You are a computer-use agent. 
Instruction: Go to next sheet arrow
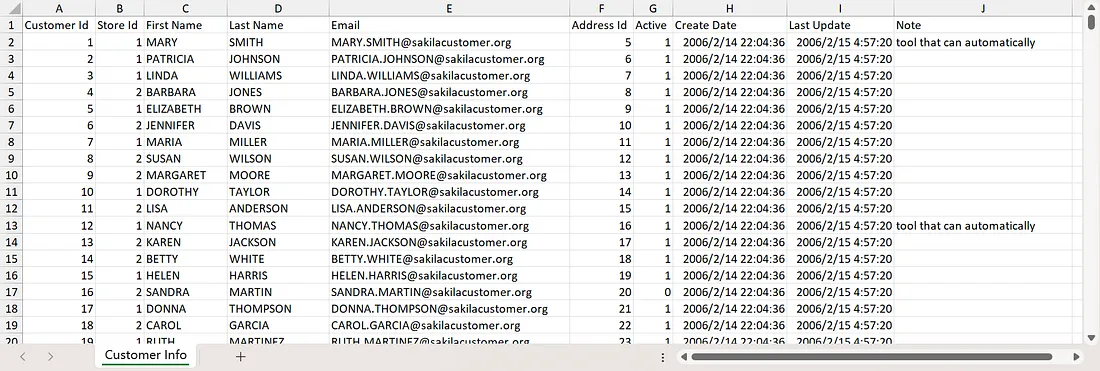click(50, 356)
